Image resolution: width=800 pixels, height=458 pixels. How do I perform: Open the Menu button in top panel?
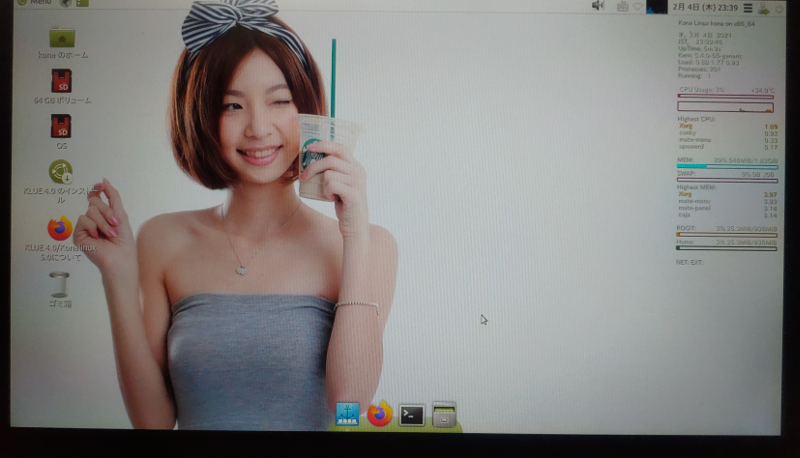pos(35,2)
